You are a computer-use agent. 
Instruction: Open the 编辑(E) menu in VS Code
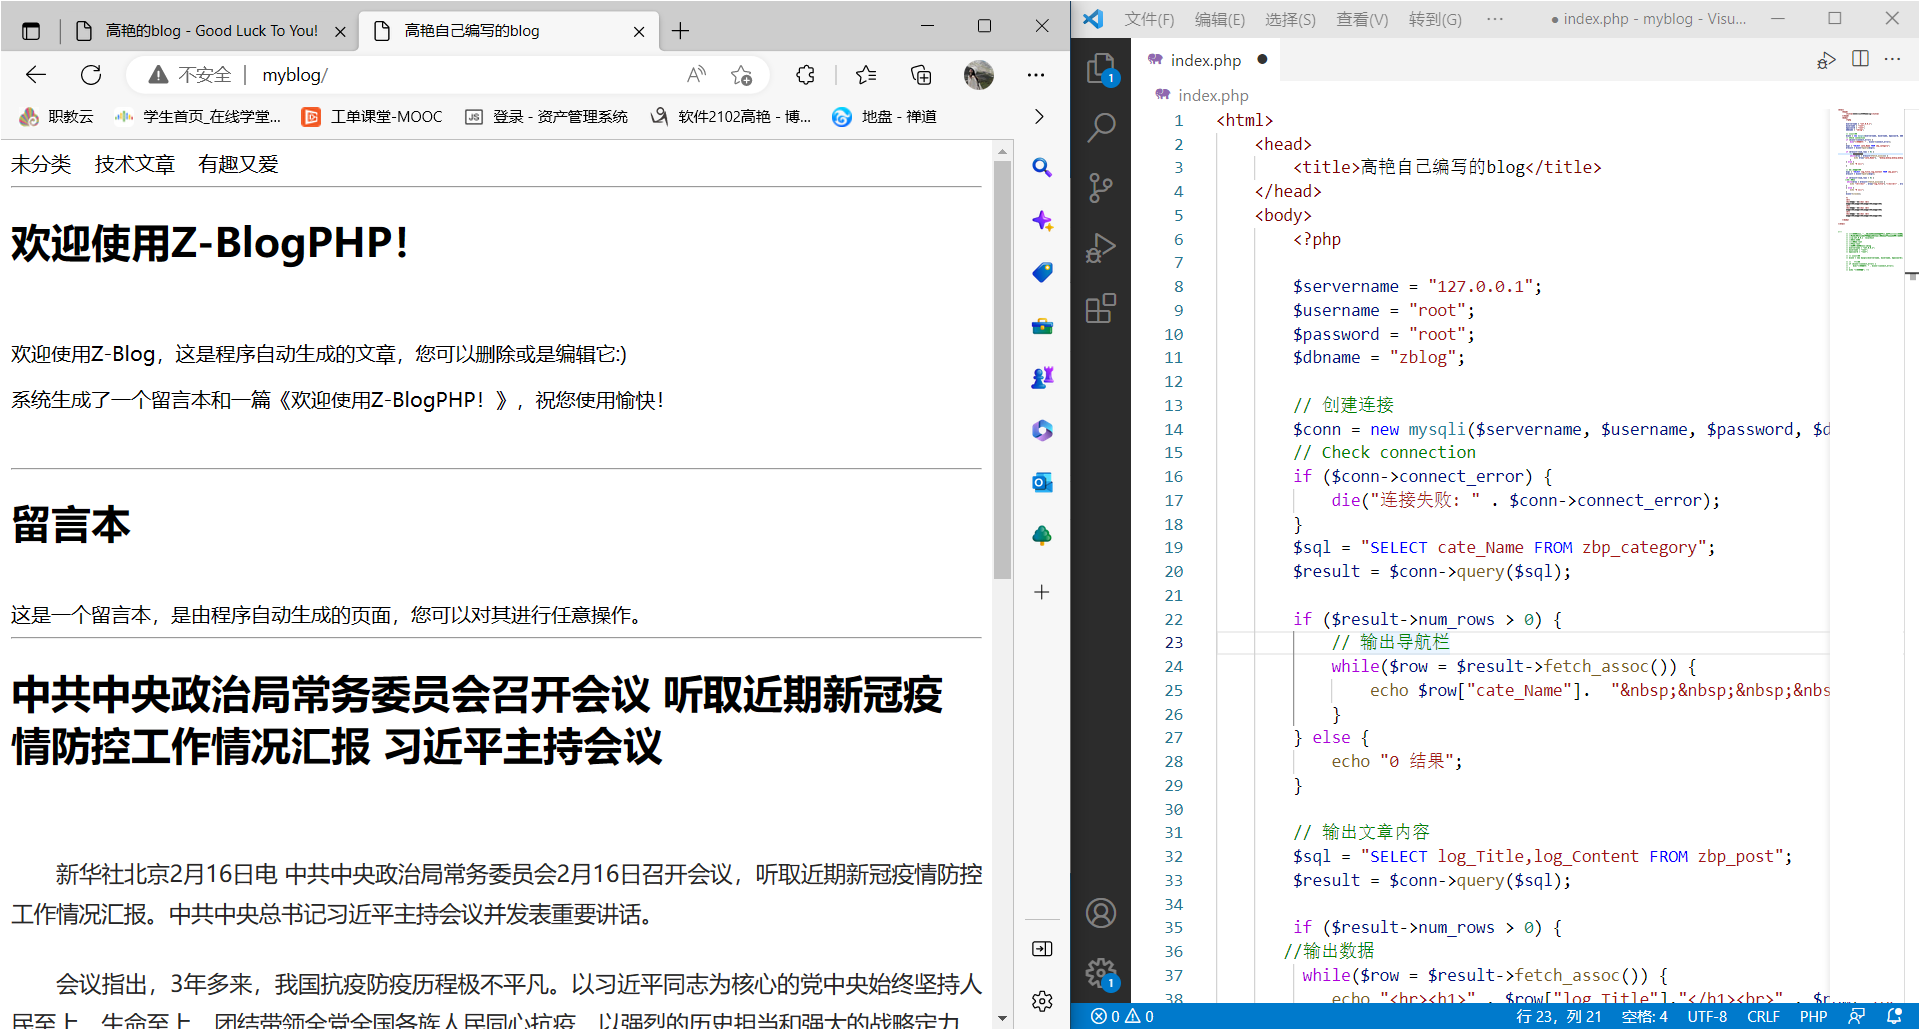tap(1220, 19)
